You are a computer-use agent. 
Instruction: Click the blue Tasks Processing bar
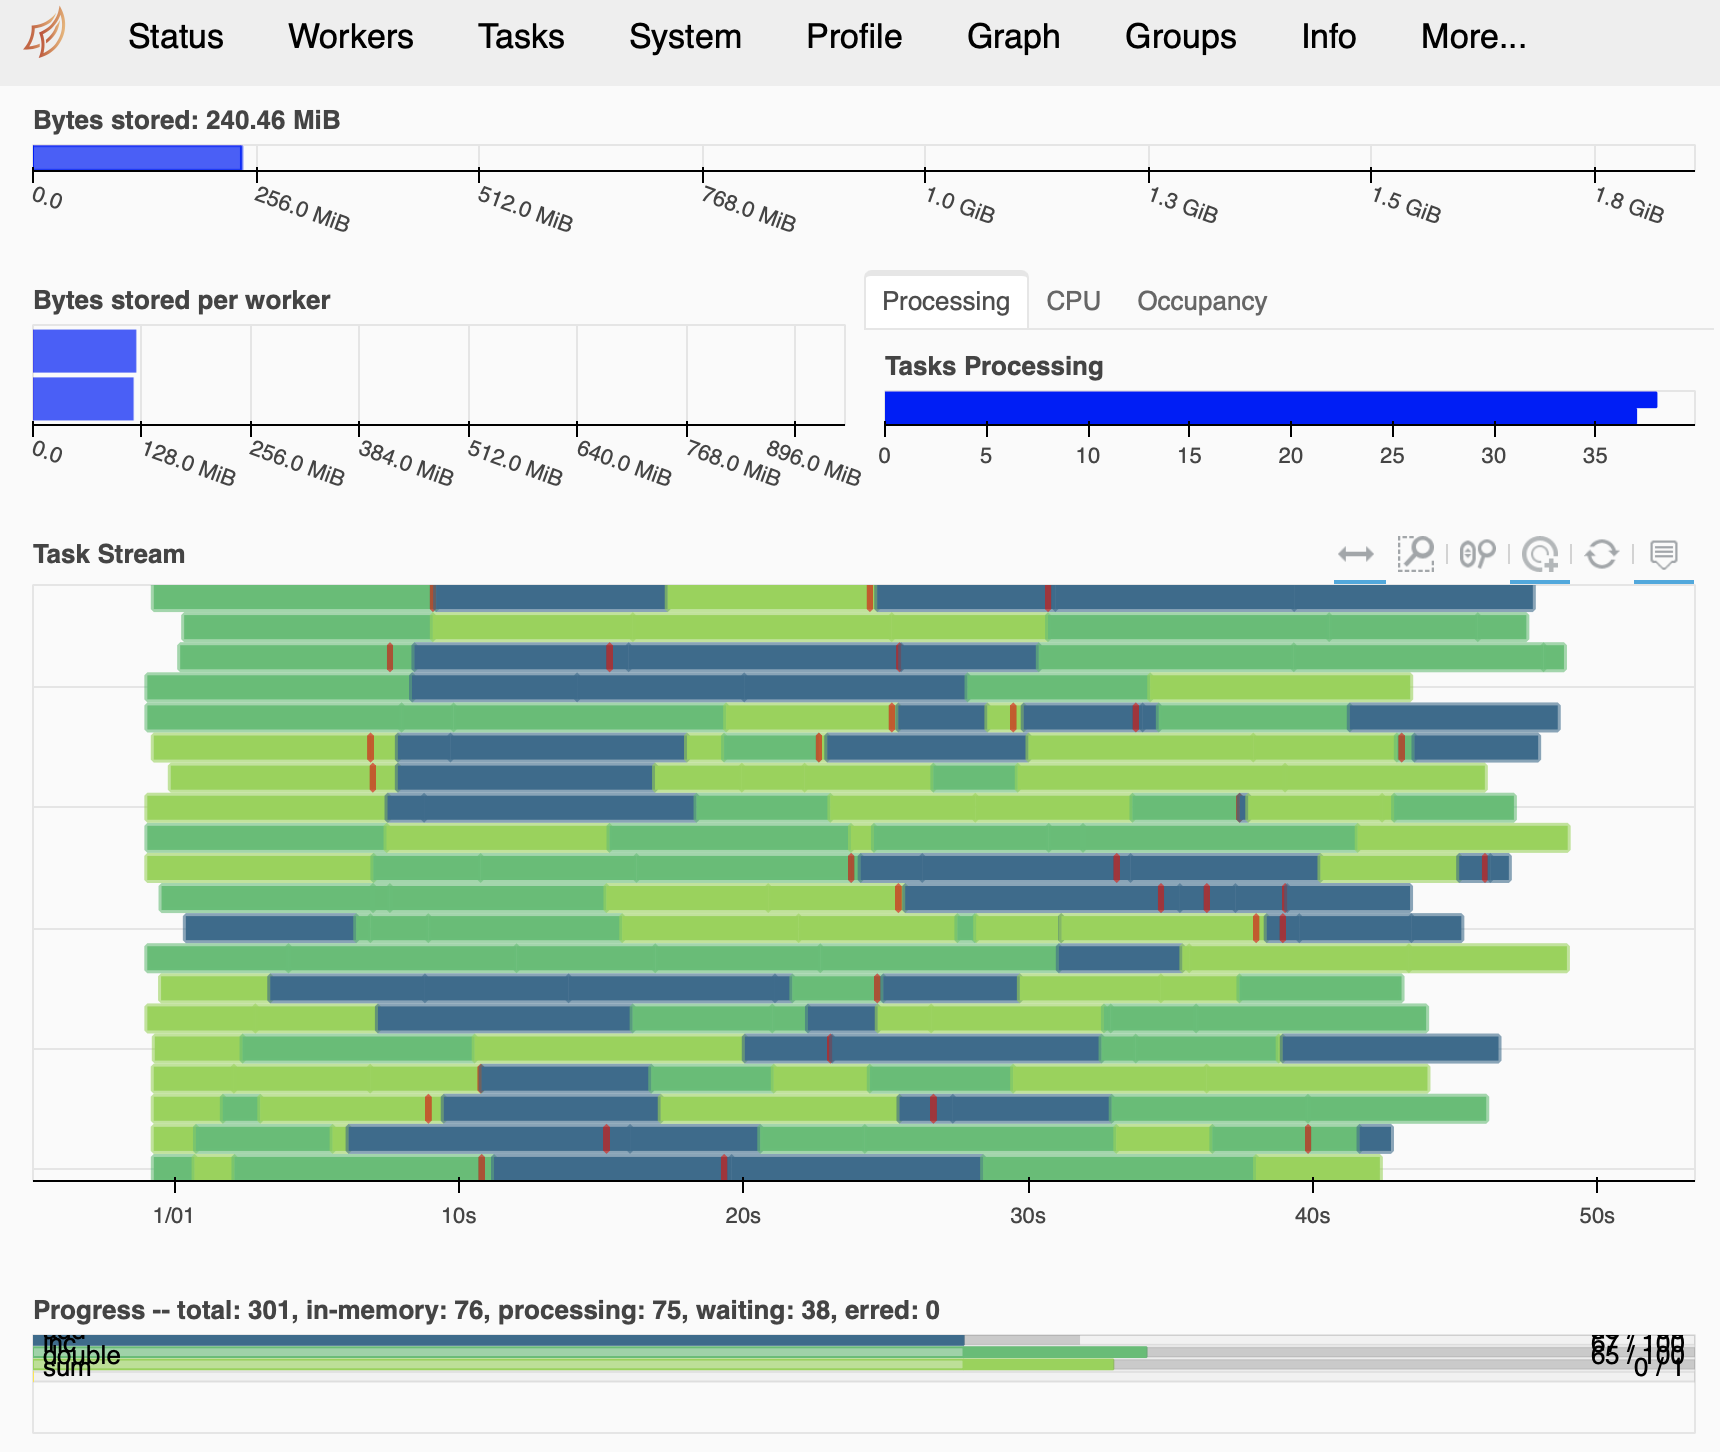(1270, 408)
